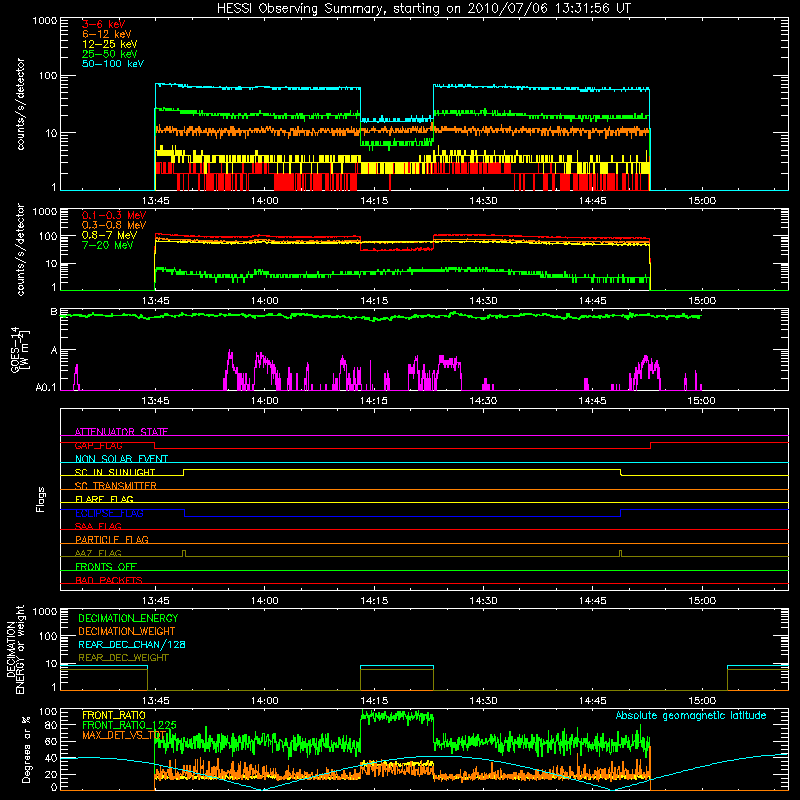Image resolution: width=800 pixels, height=800 pixels.
Task: Click the DECIMATION_ENERGY legend entry
Action: pyautogui.click(x=128, y=618)
